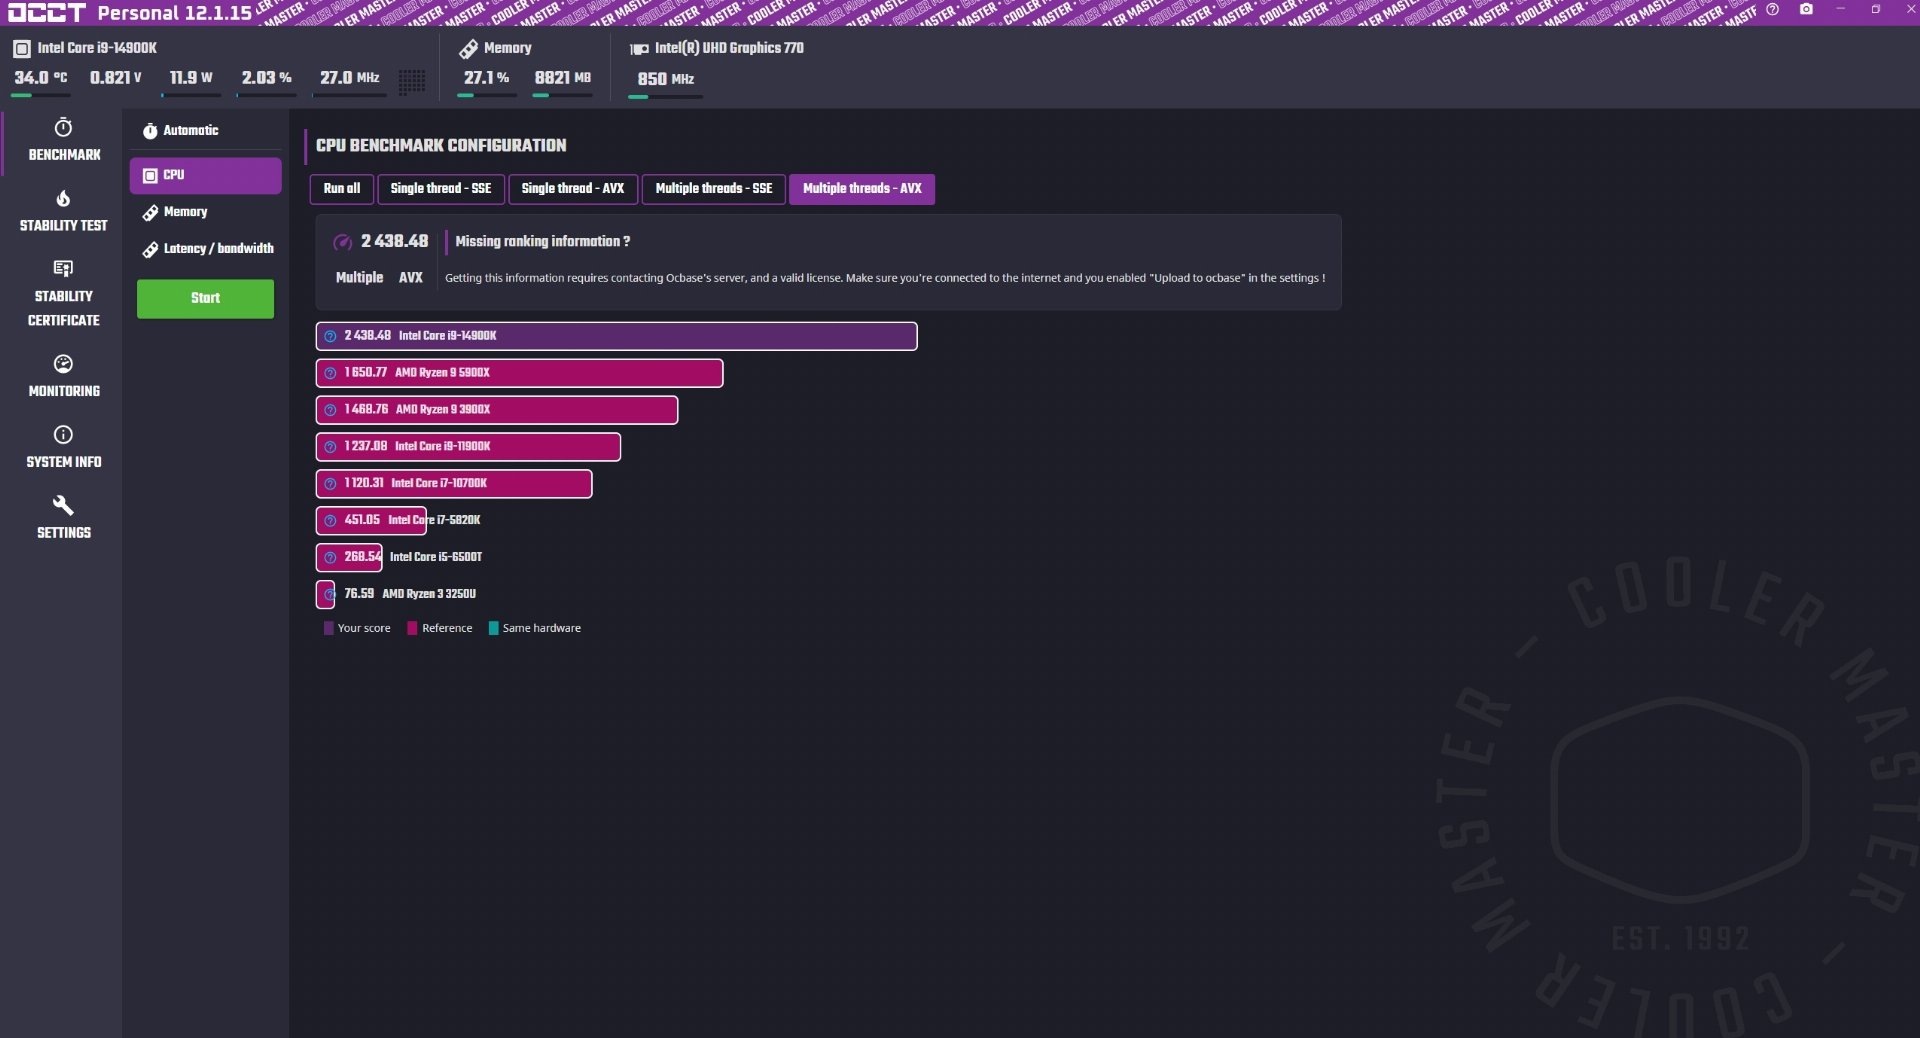Select the Latency / bandwidth benchmark entry
Viewport: 1920px width, 1038px height.
(x=205, y=249)
